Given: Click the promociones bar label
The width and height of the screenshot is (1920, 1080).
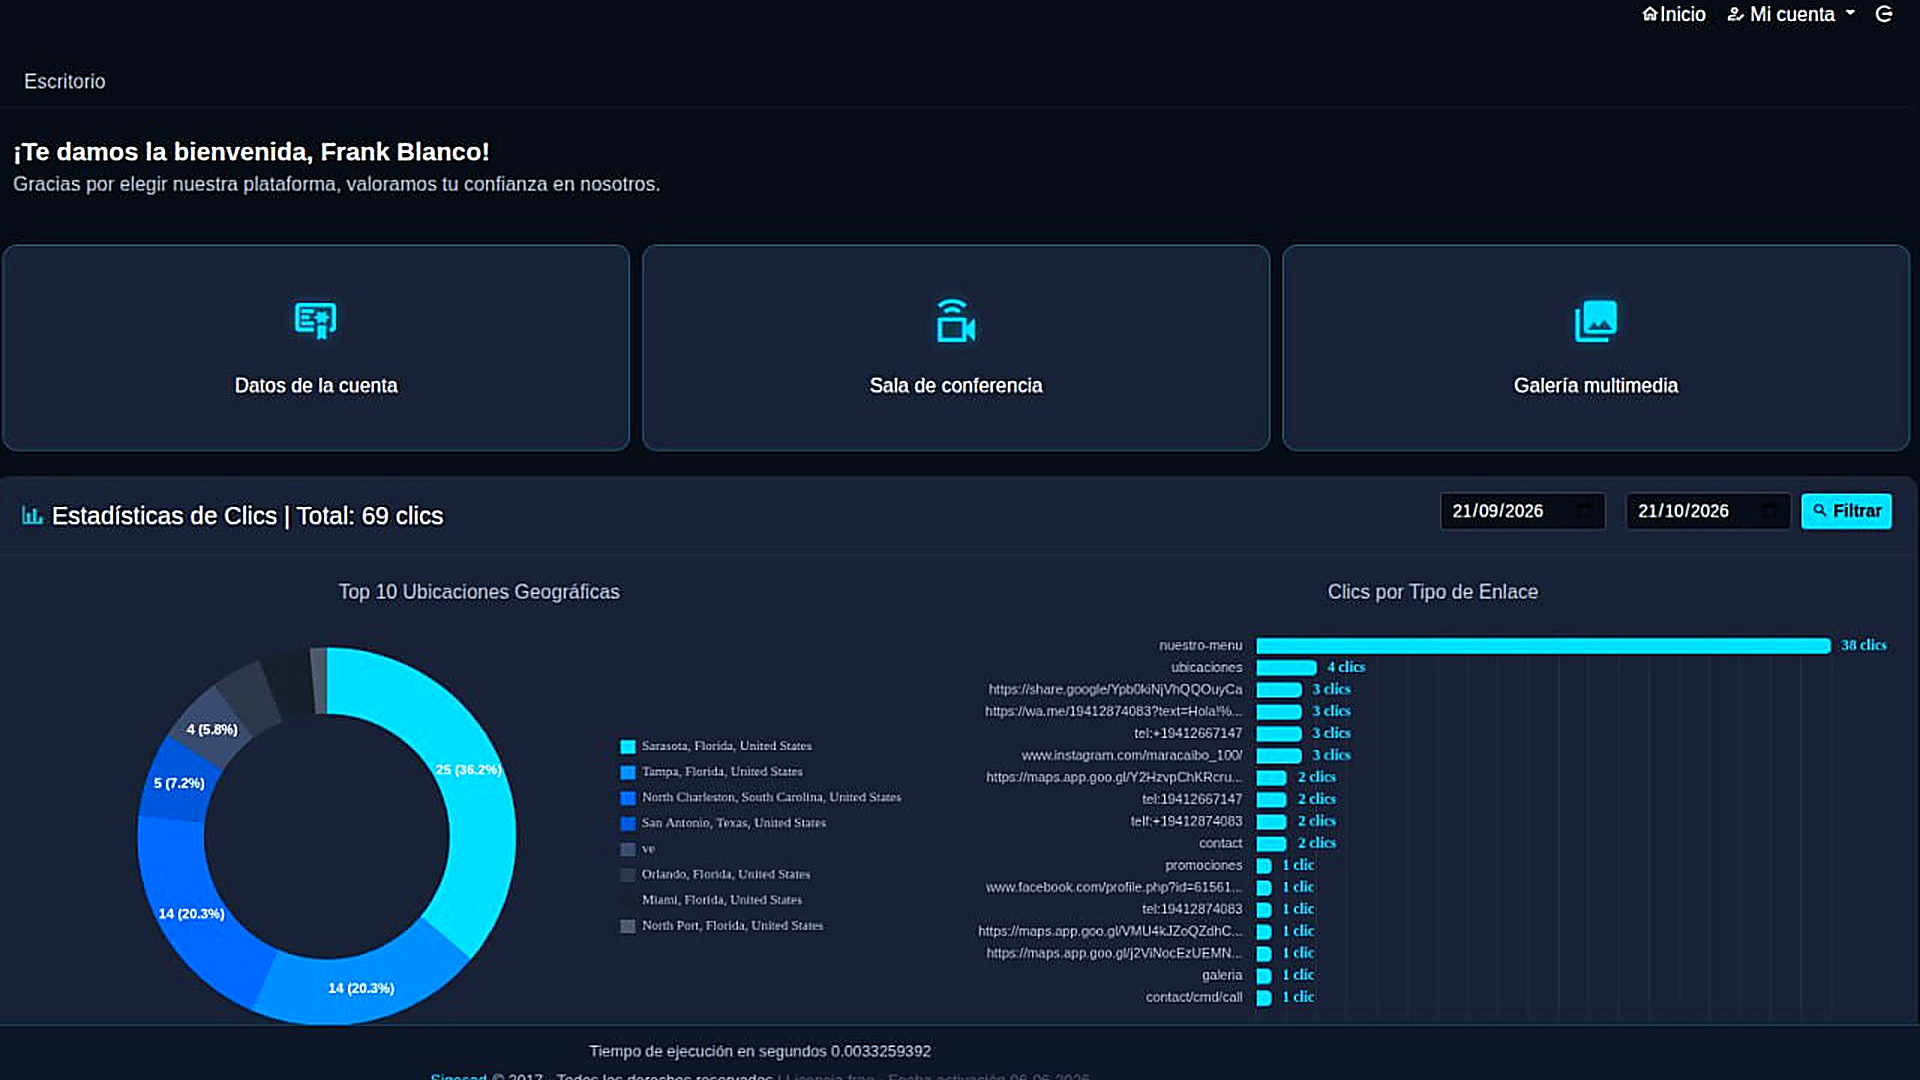Looking at the screenshot, I should click(x=1204, y=866).
